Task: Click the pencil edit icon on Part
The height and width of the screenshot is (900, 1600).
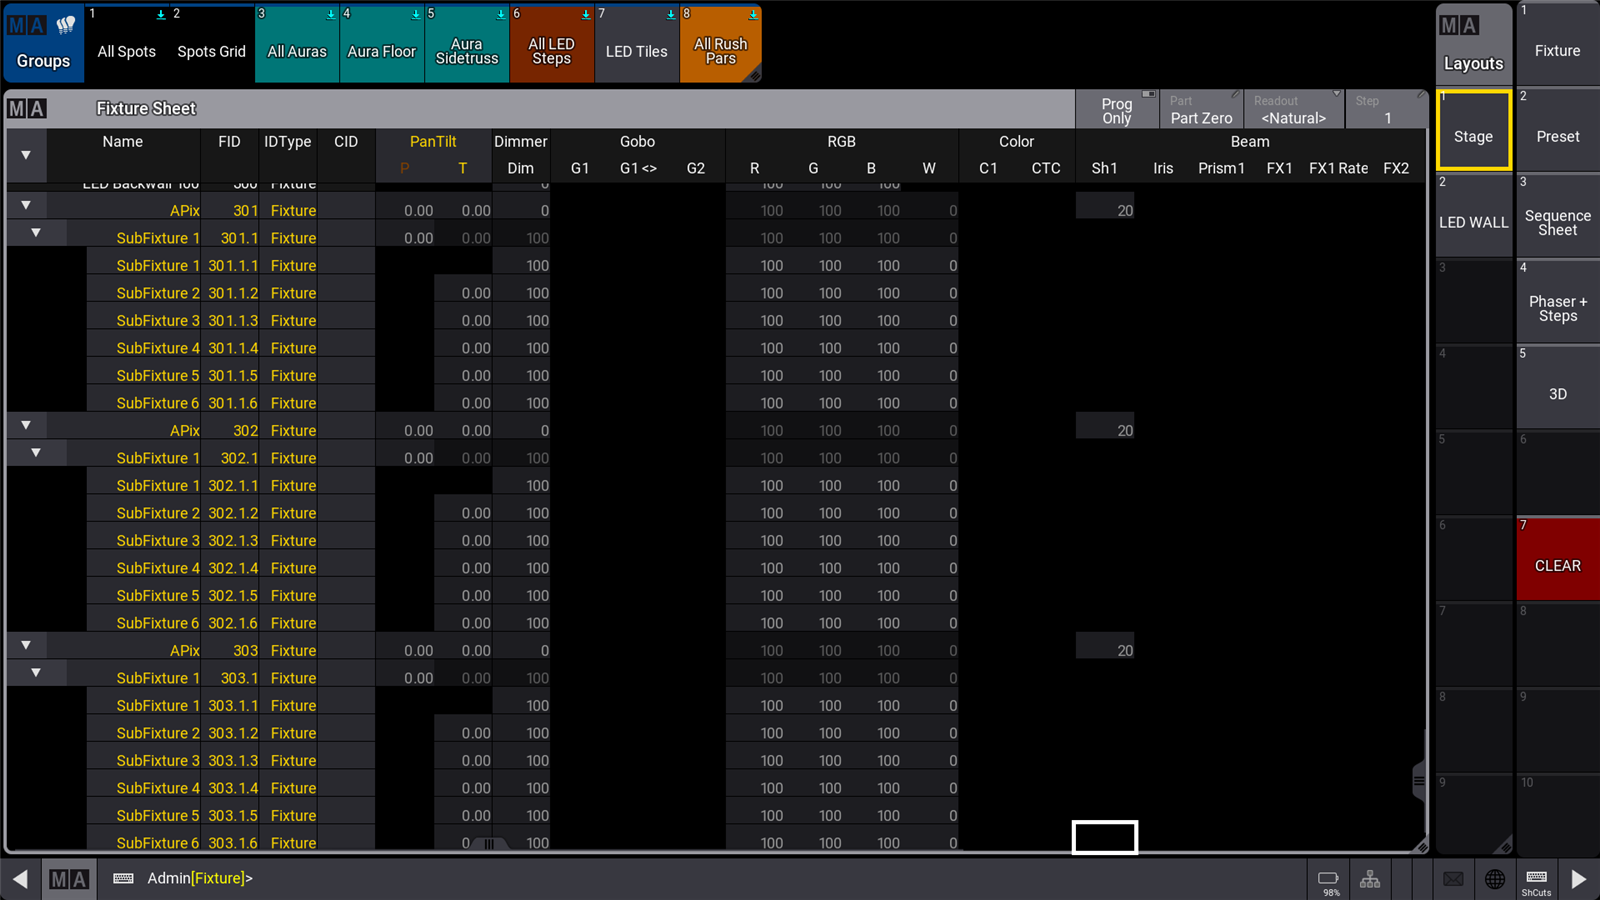Action: click(x=1236, y=95)
